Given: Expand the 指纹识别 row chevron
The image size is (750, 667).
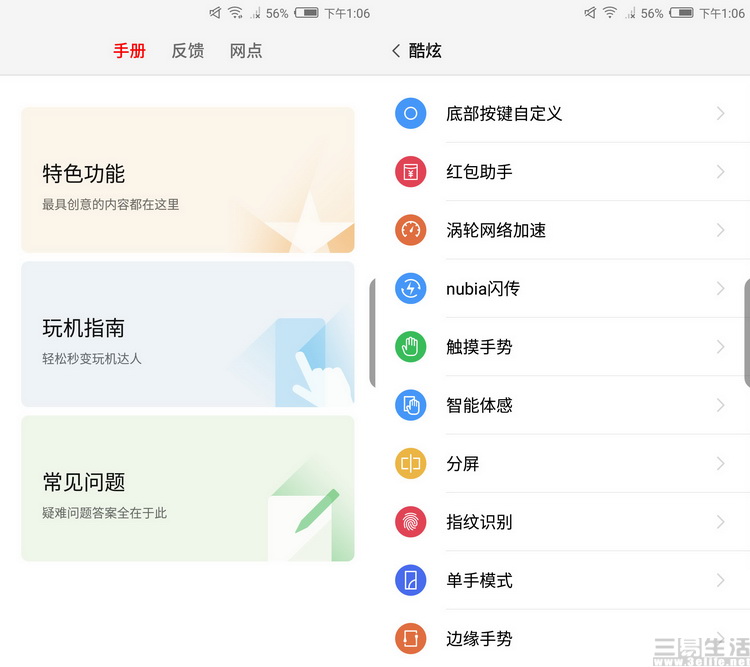Looking at the screenshot, I should pyautogui.click(x=720, y=522).
